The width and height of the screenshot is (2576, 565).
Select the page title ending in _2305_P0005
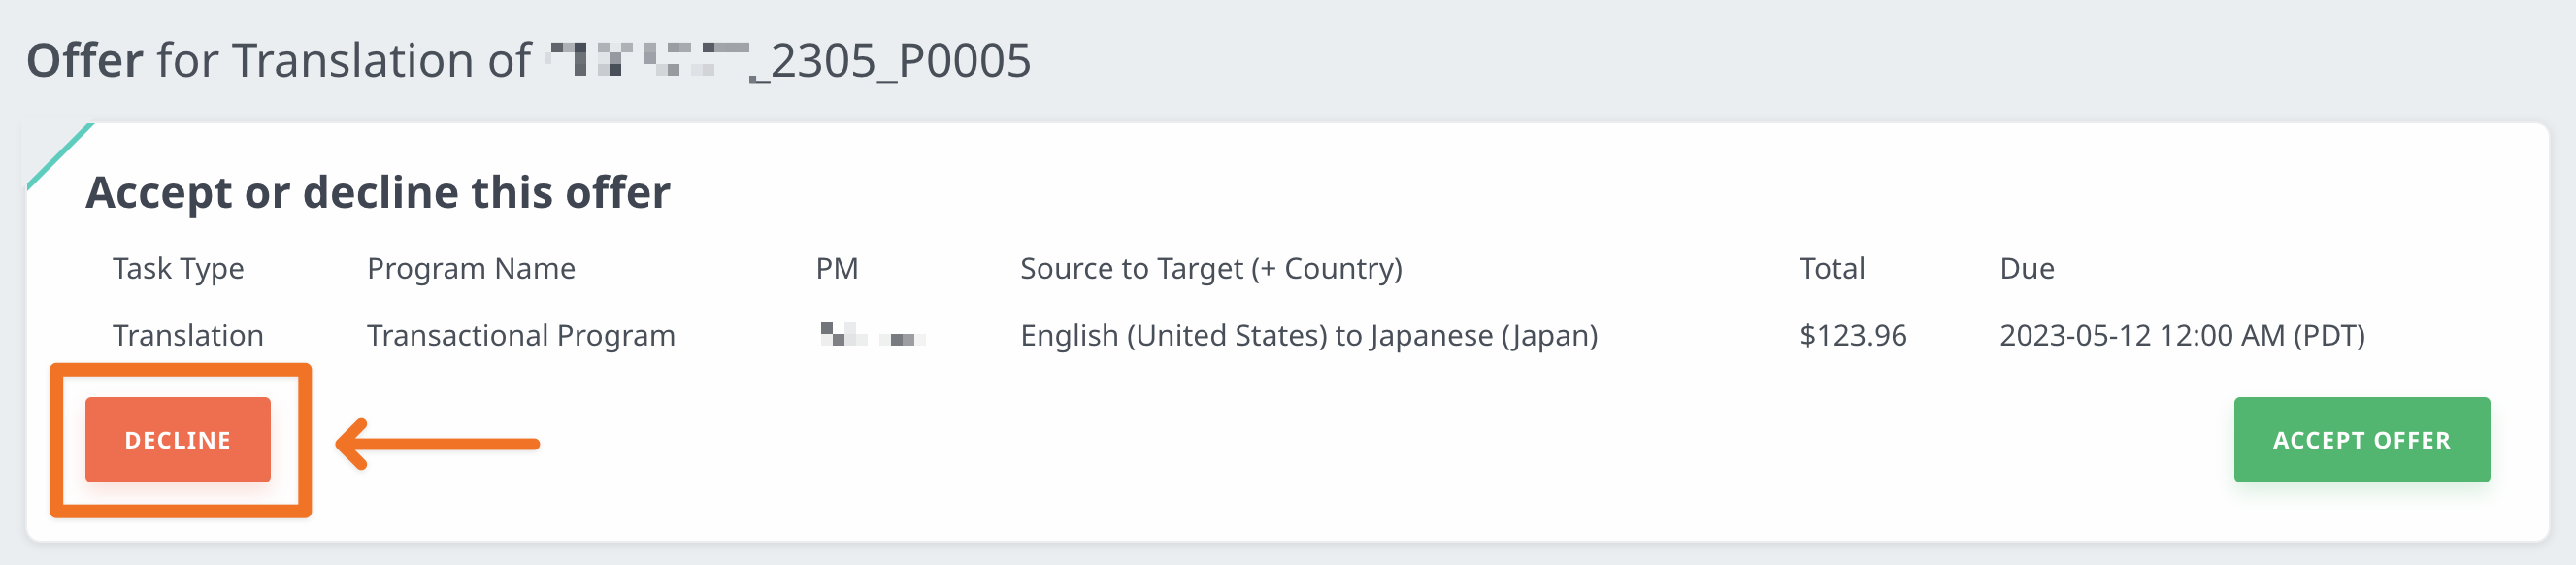coord(528,60)
